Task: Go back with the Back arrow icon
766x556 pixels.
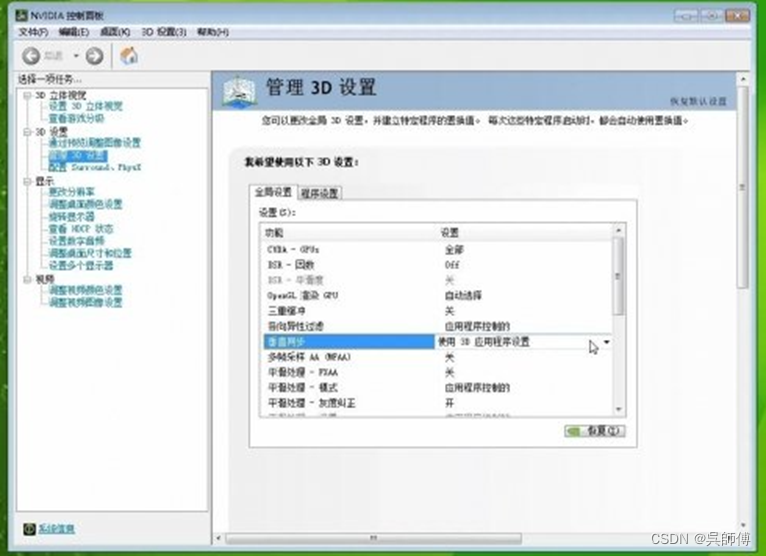Action: [x=31, y=56]
